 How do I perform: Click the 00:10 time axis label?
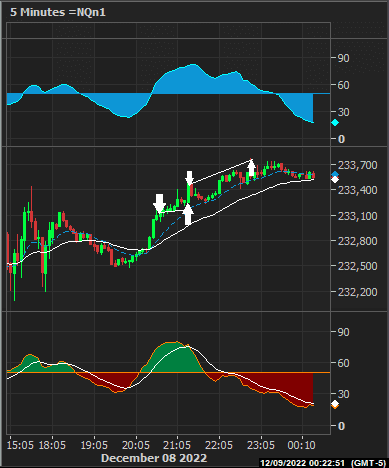[302, 445]
